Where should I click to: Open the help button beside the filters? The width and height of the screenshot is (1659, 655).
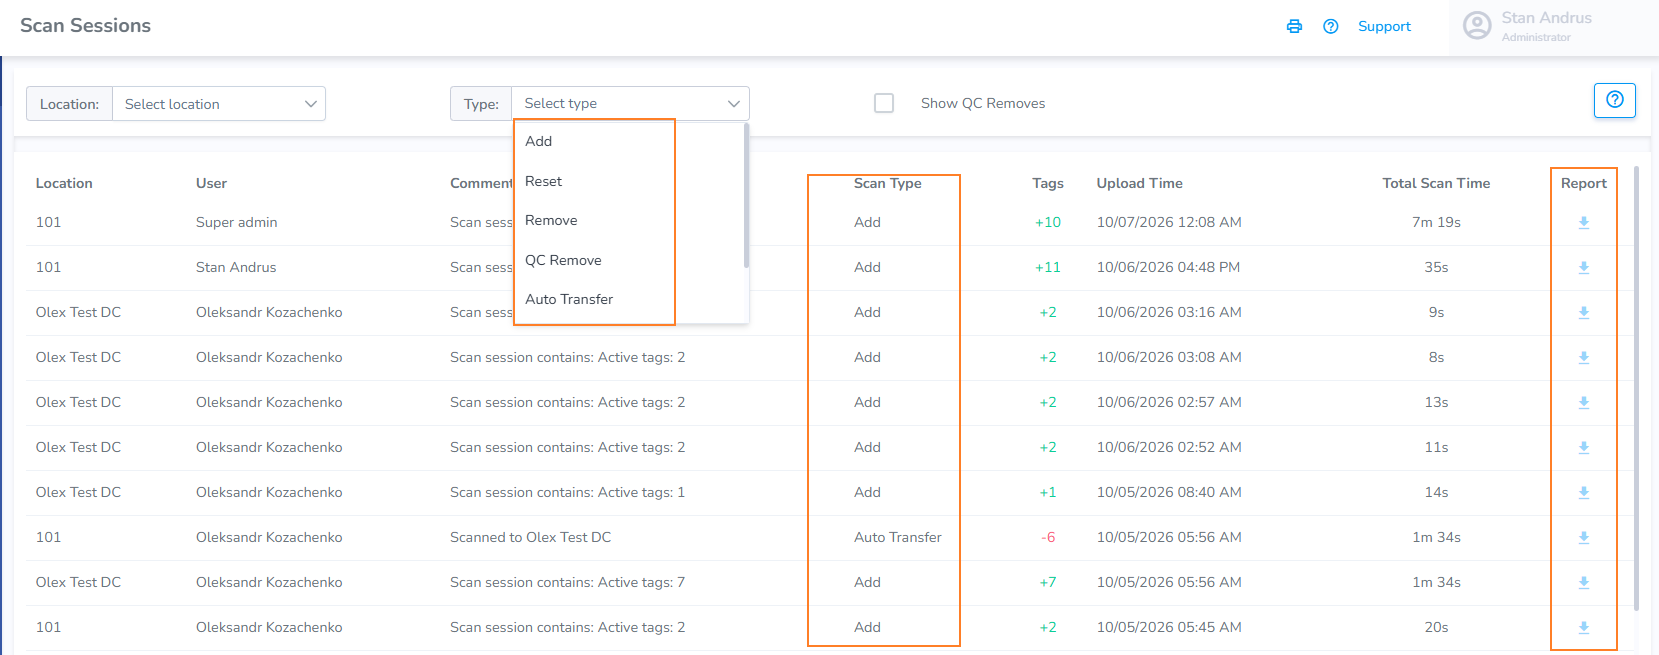click(x=1614, y=100)
